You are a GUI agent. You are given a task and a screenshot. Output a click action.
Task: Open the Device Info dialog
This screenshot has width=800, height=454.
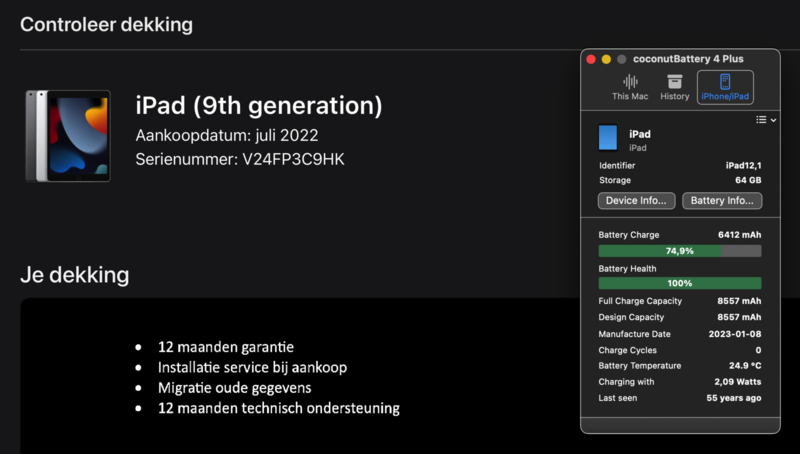click(x=636, y=200)
